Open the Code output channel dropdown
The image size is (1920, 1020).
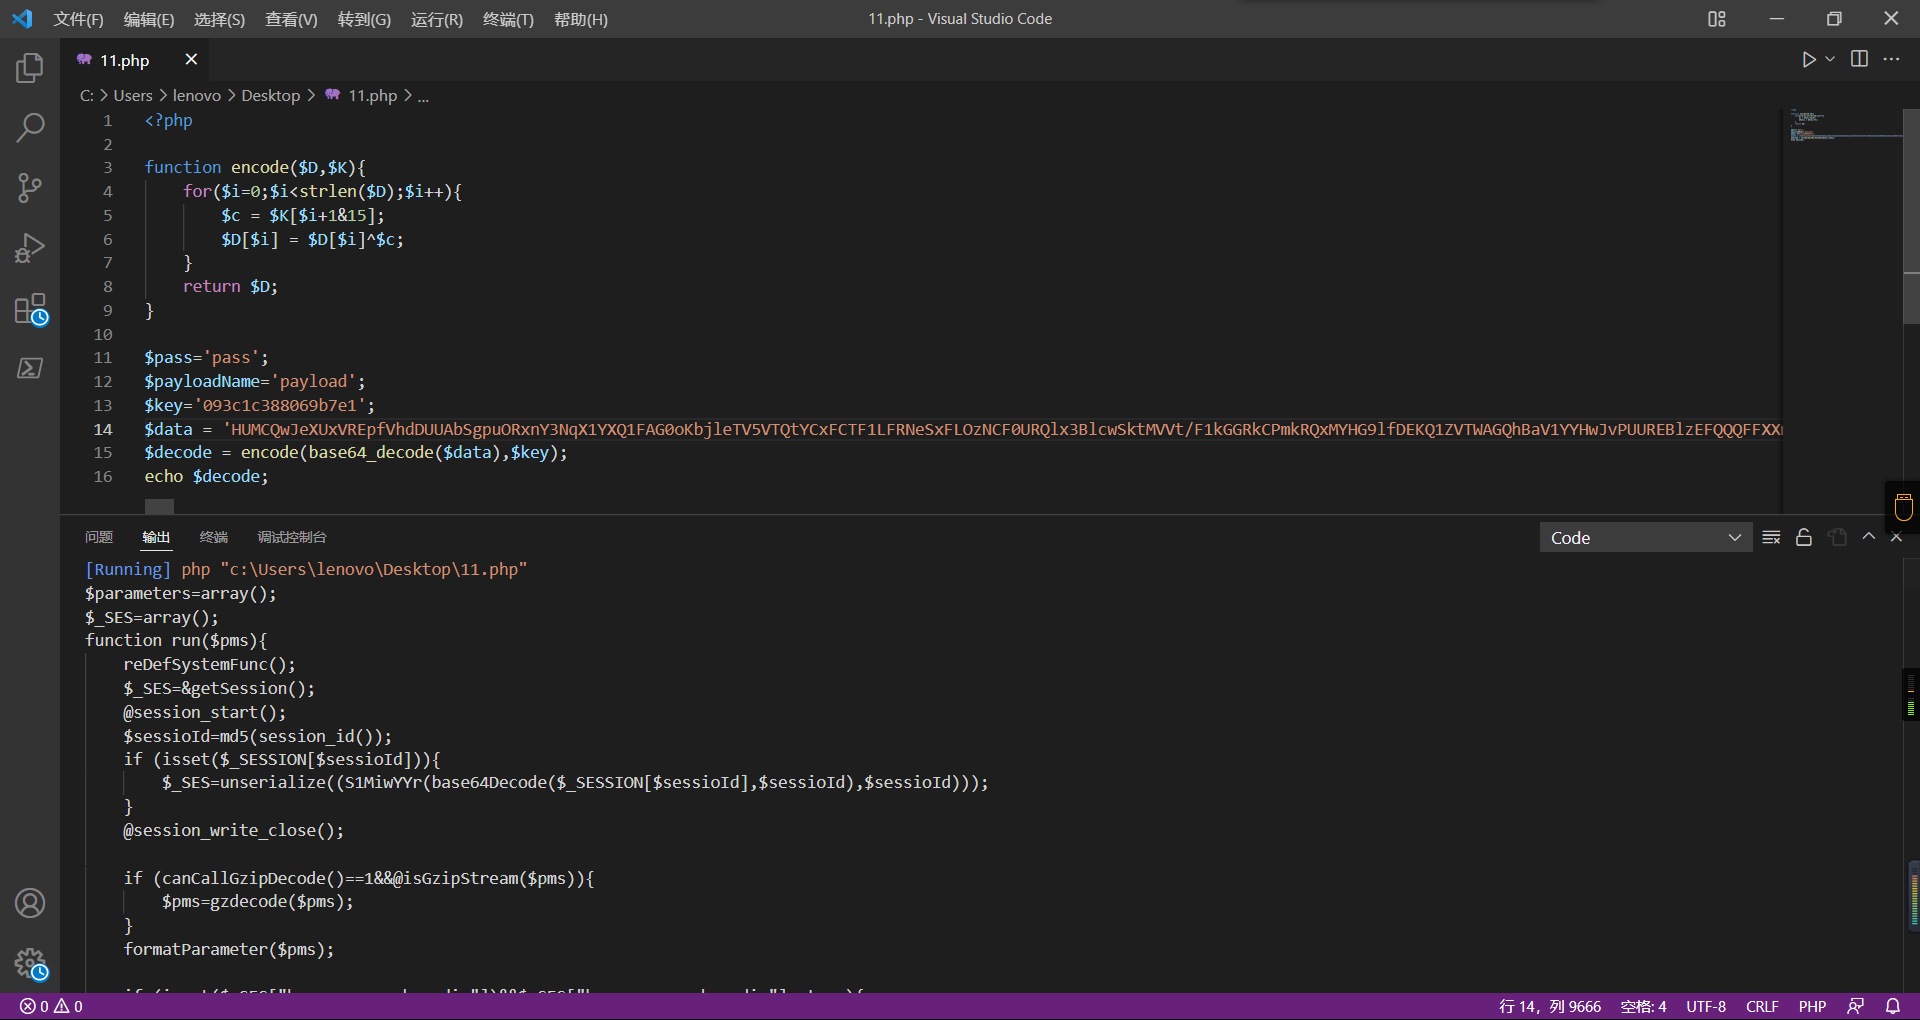1645,538
